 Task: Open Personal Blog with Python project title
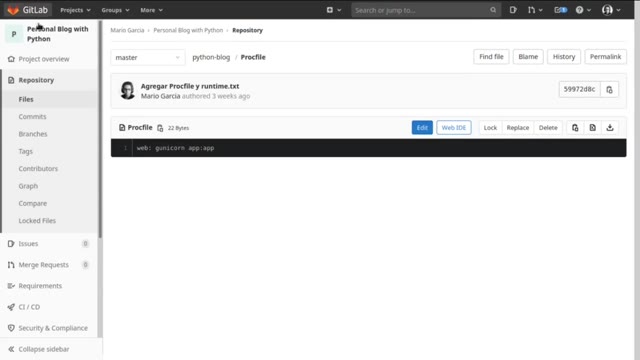58,34
